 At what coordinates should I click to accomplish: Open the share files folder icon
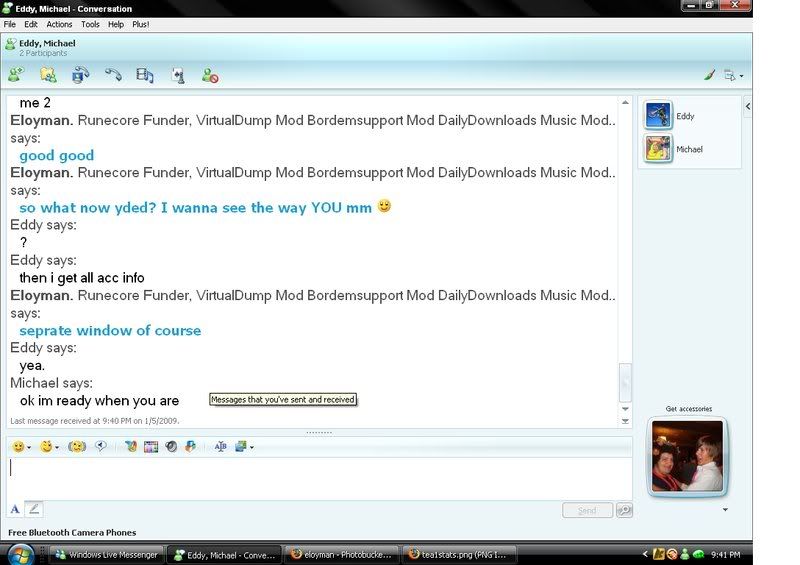[x=48, y=76]
